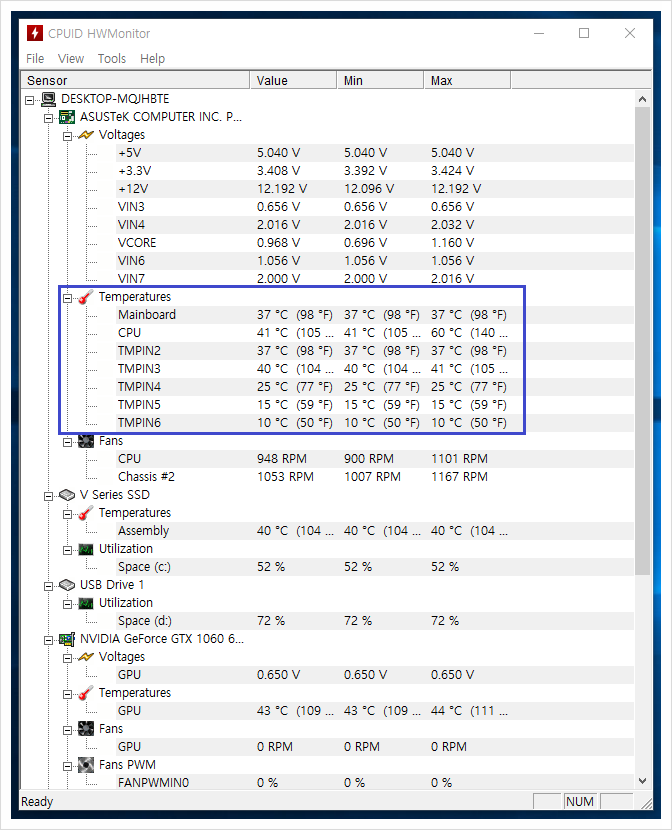Minimize the HWMonitor window

point(539,33)
